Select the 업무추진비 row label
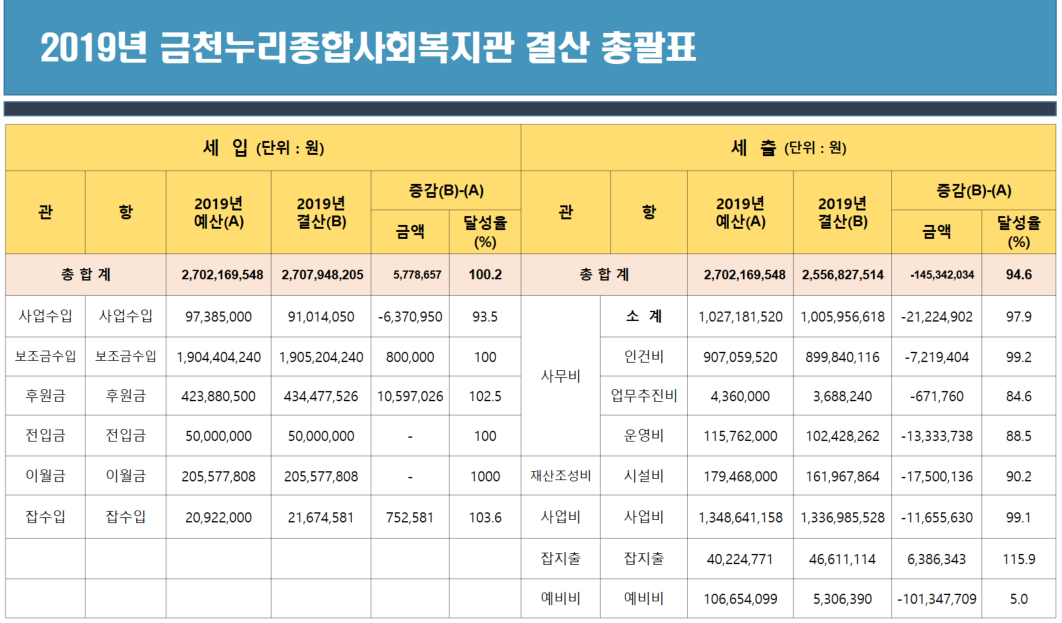The width and height of the screenshot is (1062, 623). (649, 396)
